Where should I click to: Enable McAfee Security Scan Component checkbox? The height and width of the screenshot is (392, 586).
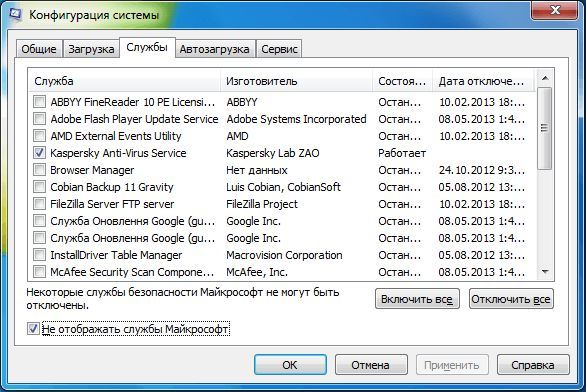click(x=39, y=272)
